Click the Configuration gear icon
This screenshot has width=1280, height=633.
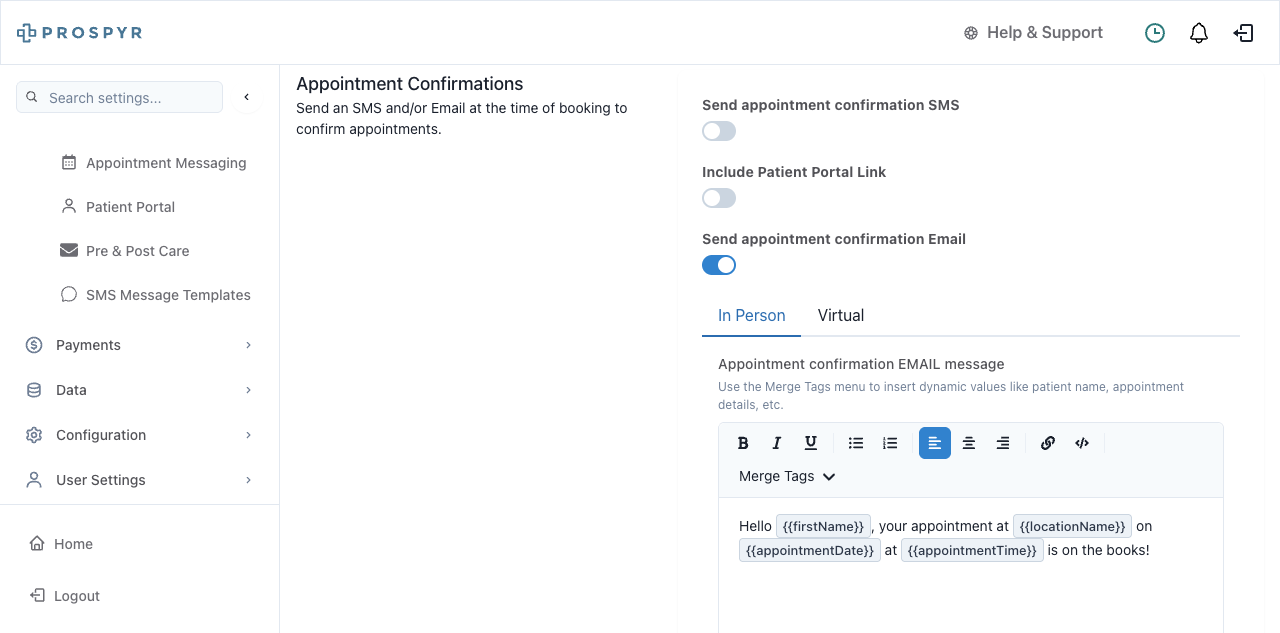34,435
